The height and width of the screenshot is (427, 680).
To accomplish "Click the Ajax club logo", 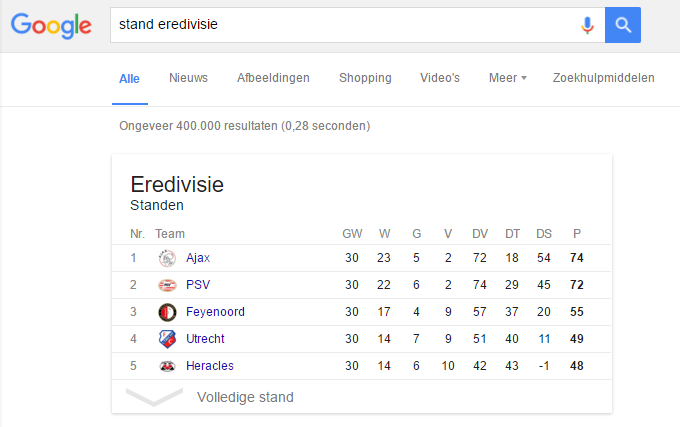I will [167, 258].
